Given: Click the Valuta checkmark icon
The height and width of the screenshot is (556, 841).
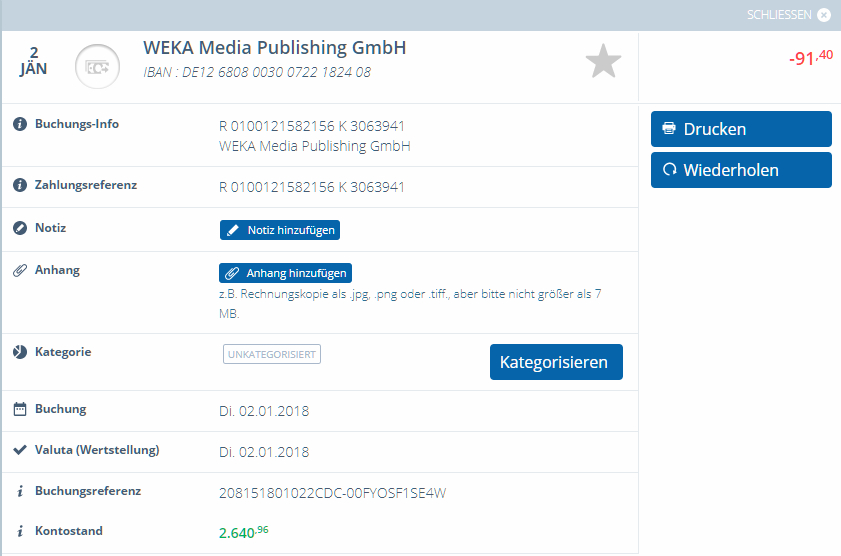Looking at the screenshot, I should point(20,450).
